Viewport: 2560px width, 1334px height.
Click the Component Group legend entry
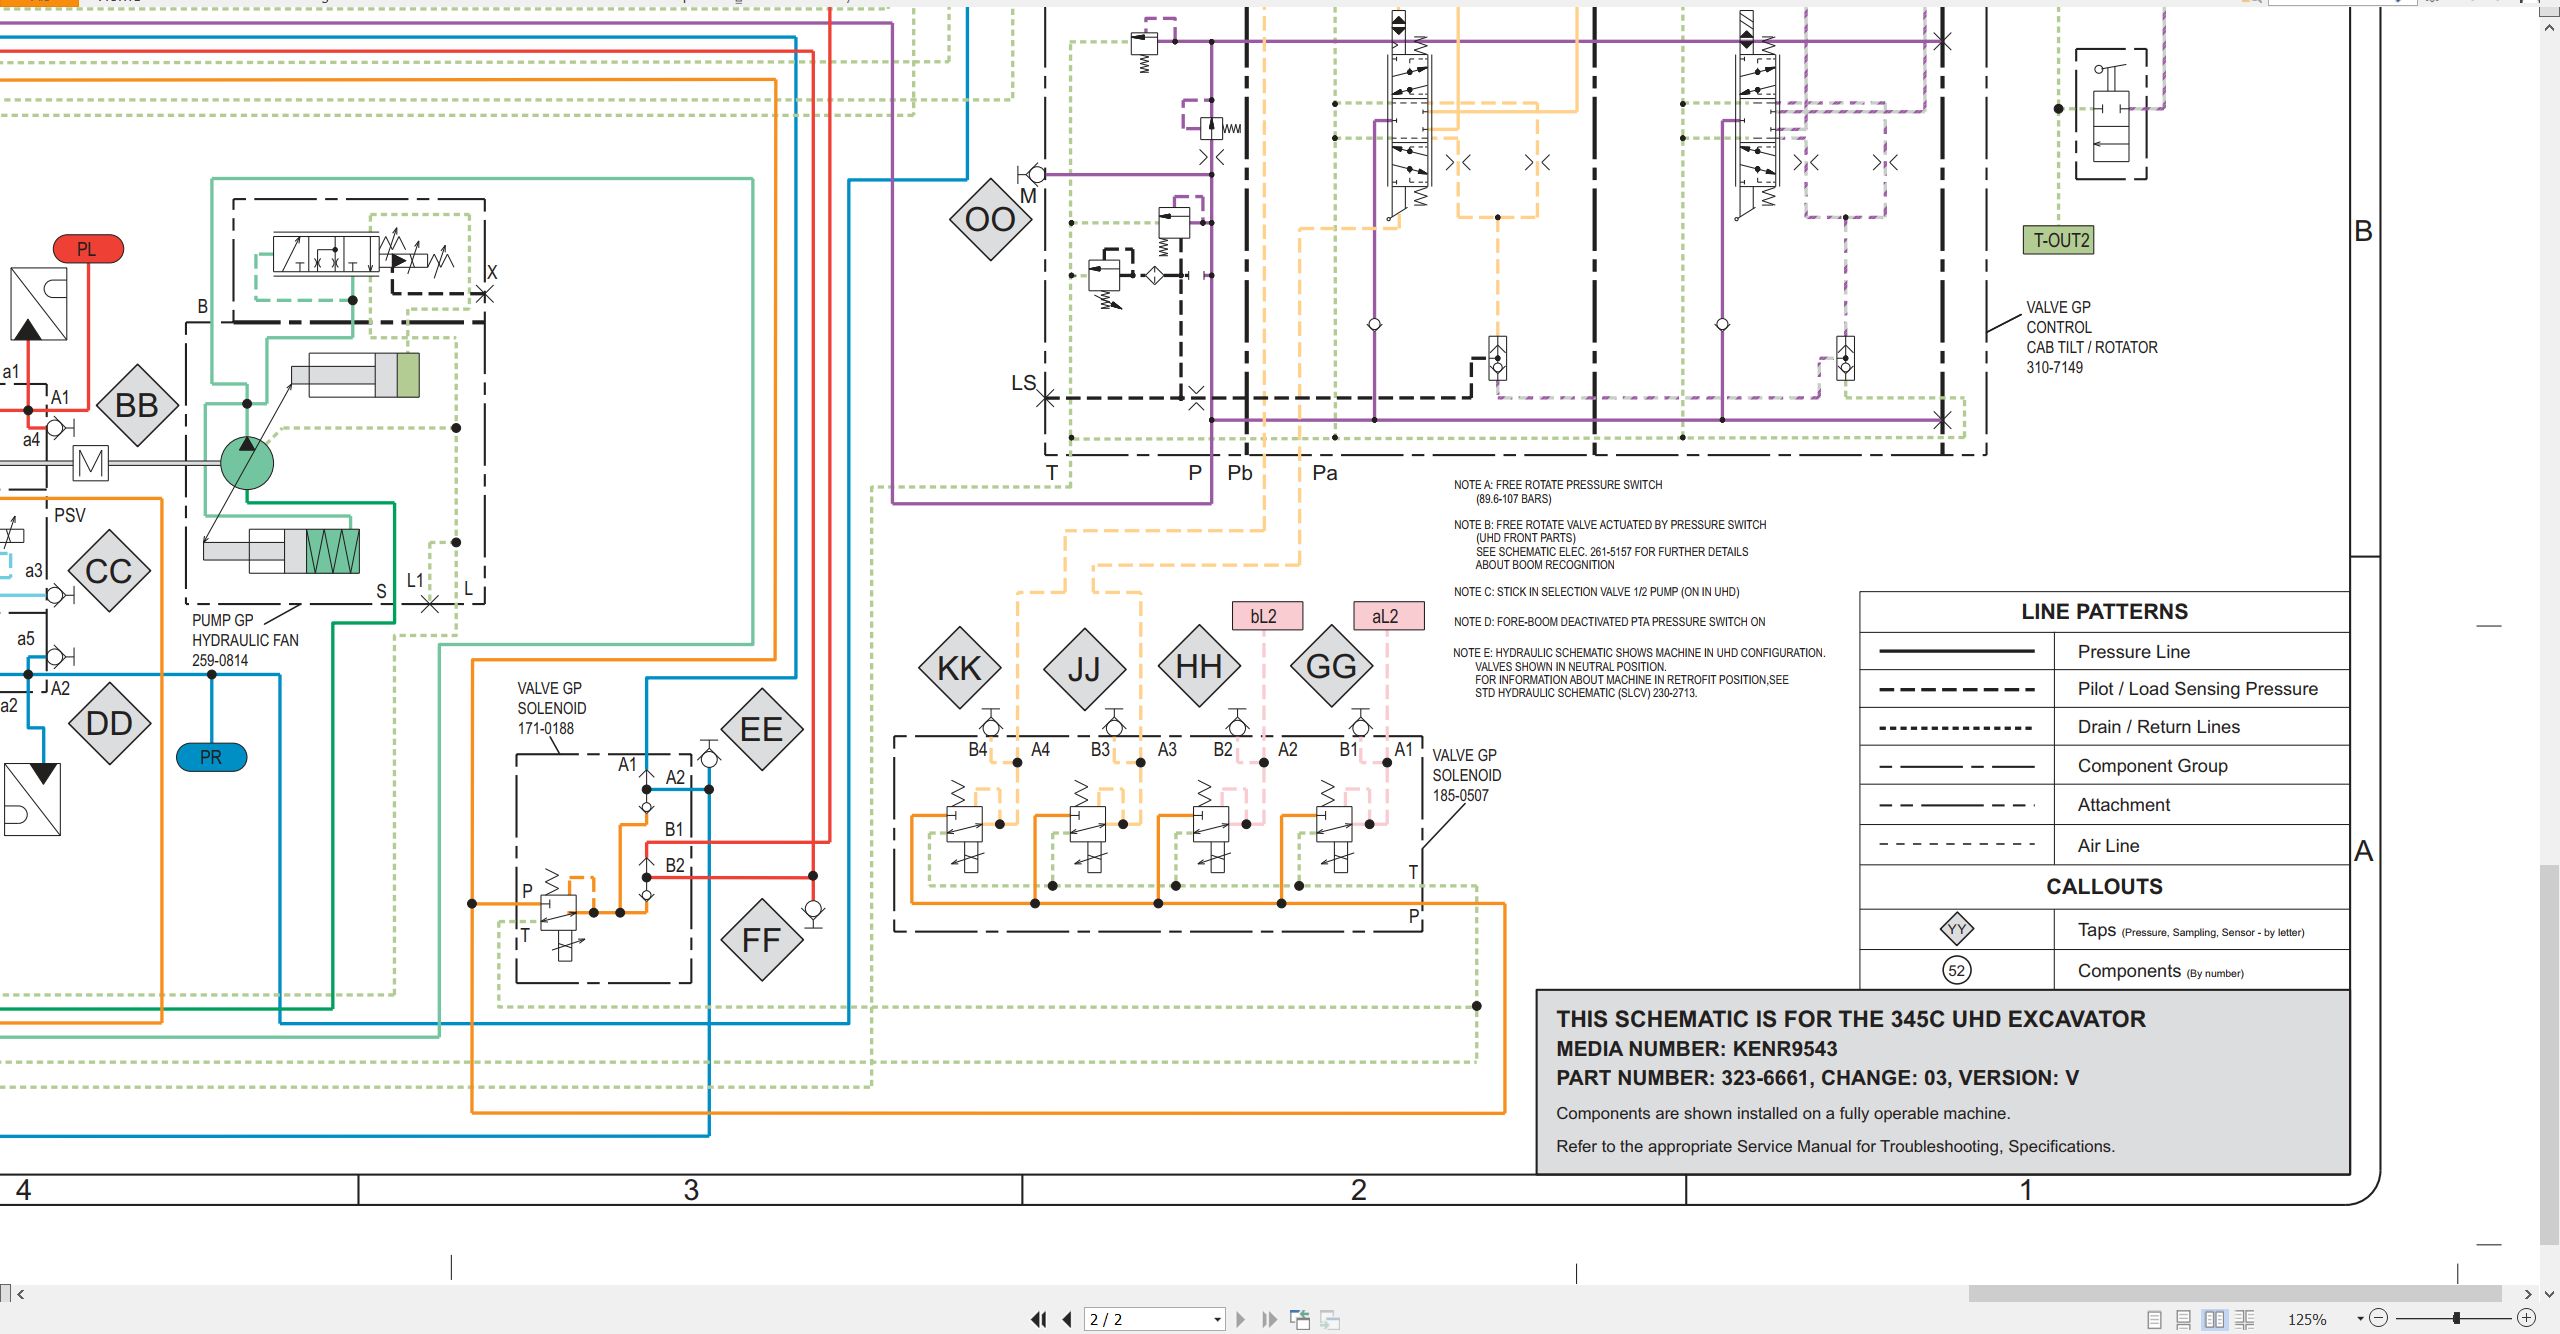point(2152,766)
